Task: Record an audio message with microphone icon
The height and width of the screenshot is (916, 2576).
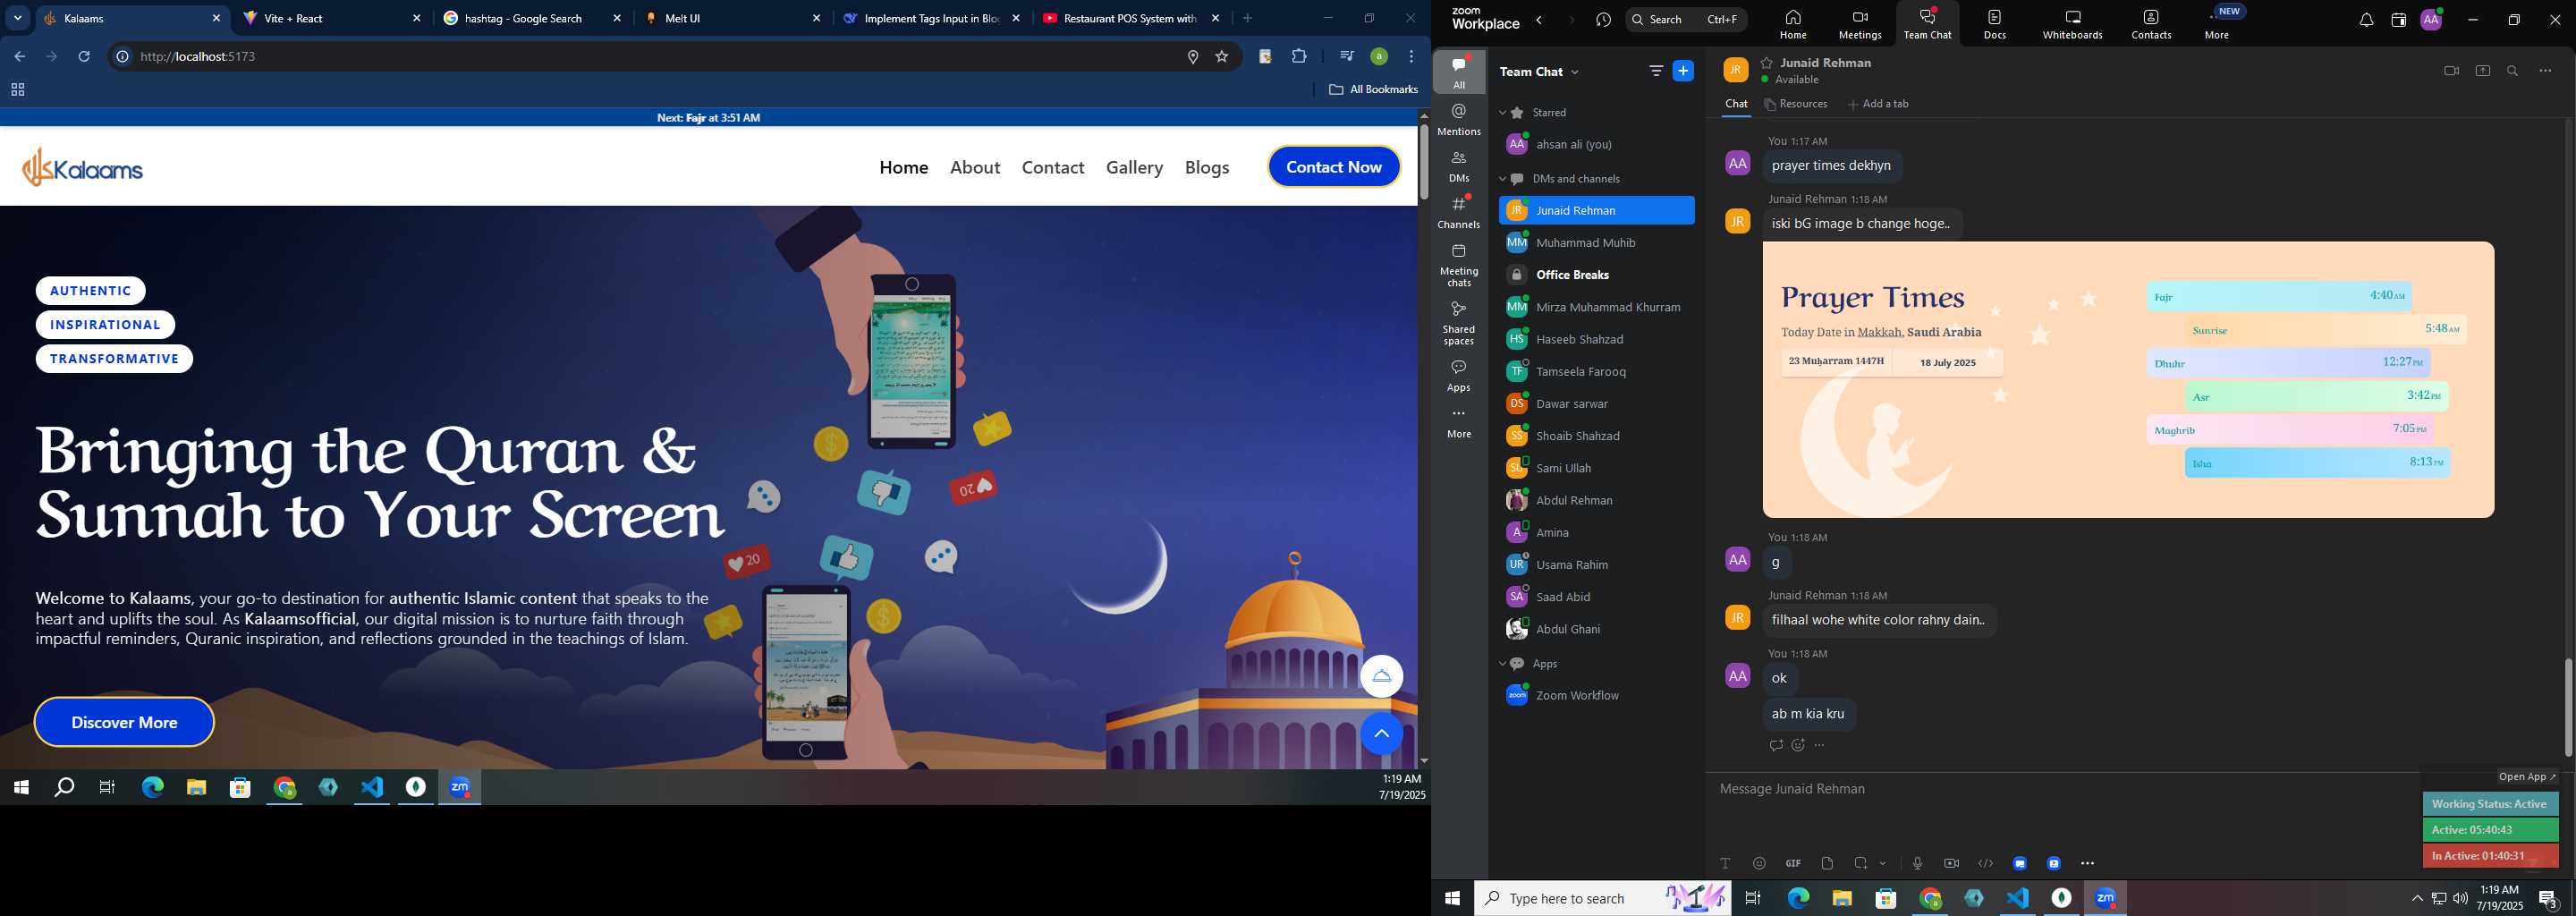Action: click(1917, 863)
